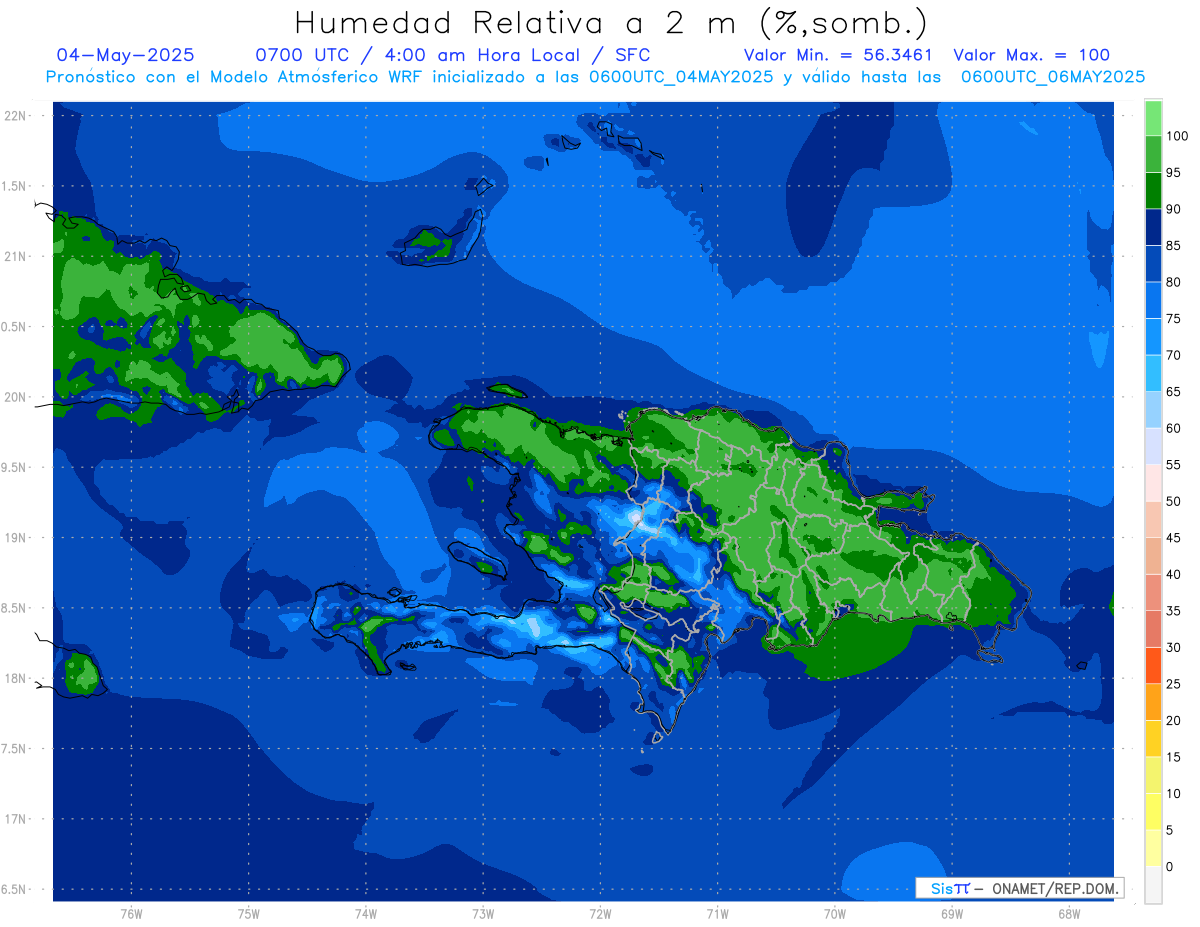The height and width of the screenshot is (927, 1200).
Task: Click longitude axis label '71W'
Action: click(717, 913)
